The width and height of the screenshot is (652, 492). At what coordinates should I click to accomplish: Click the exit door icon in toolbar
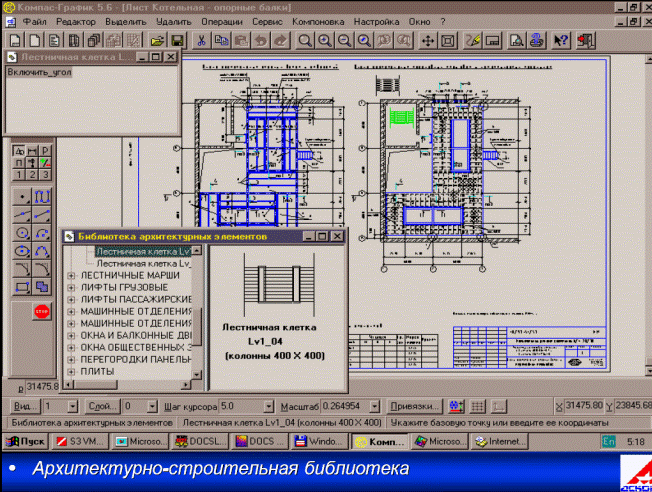585,40
